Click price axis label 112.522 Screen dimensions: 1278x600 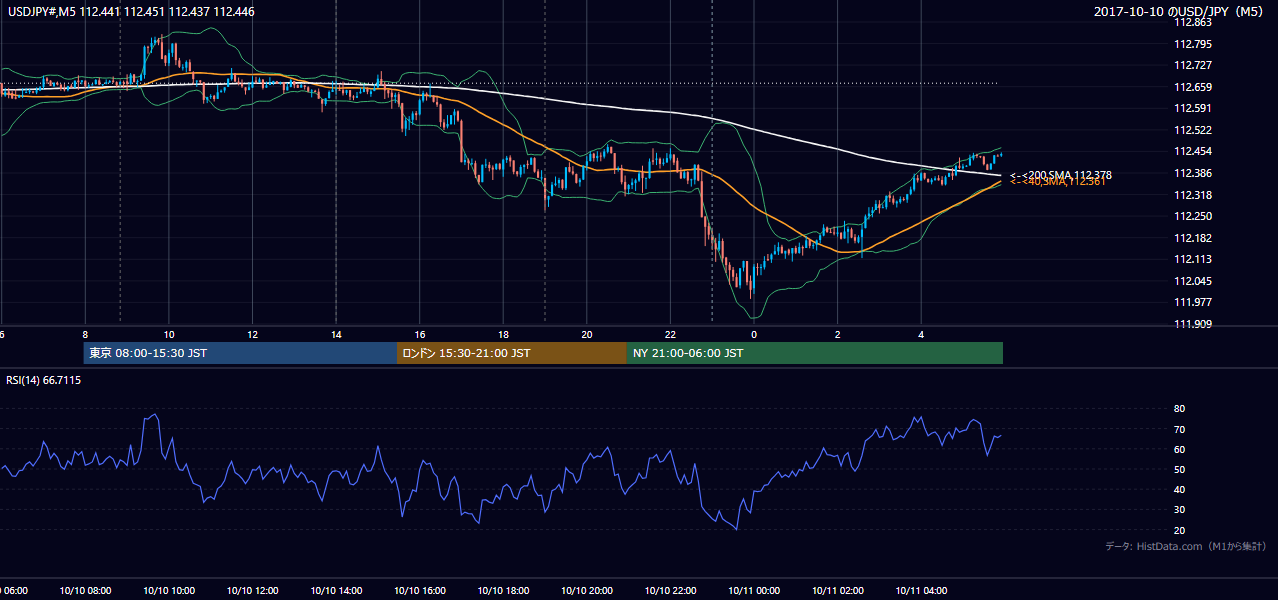[x=1192, y=130]
